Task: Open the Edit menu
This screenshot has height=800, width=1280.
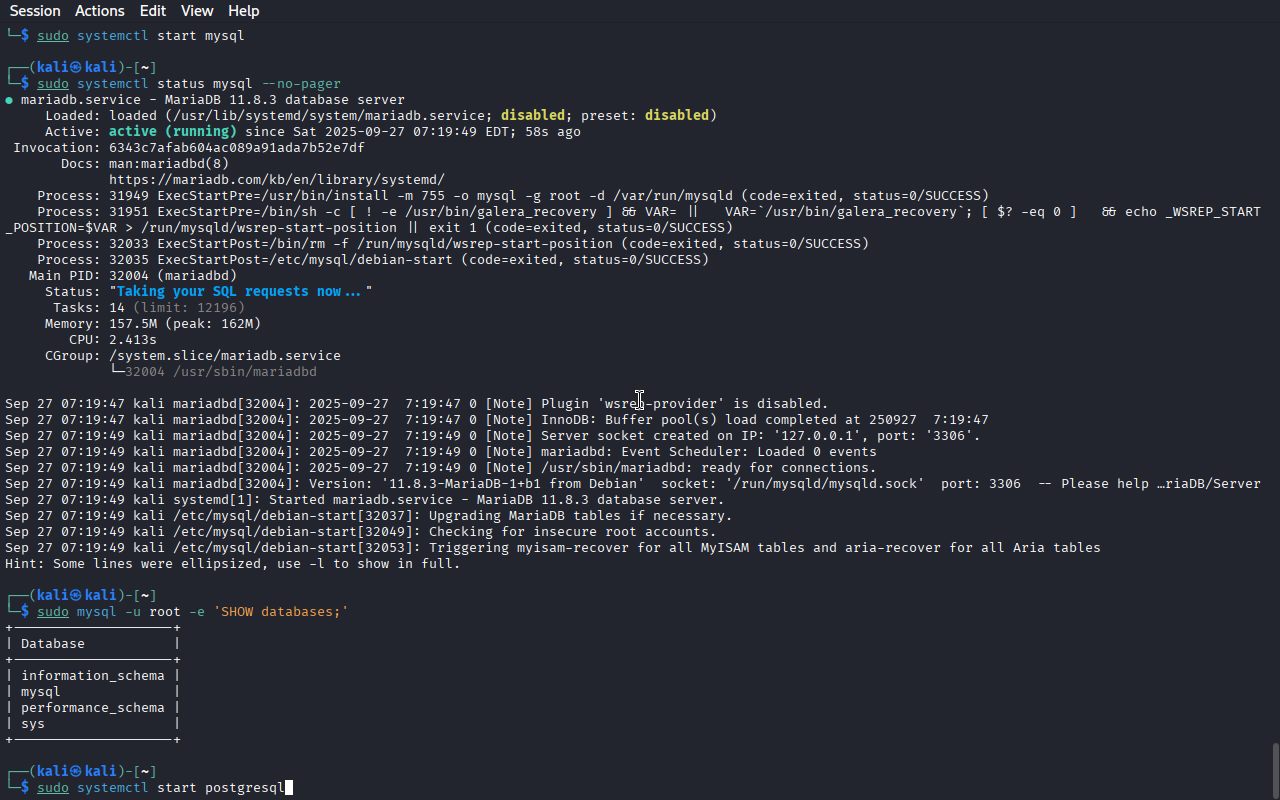Action: [153, 11]
